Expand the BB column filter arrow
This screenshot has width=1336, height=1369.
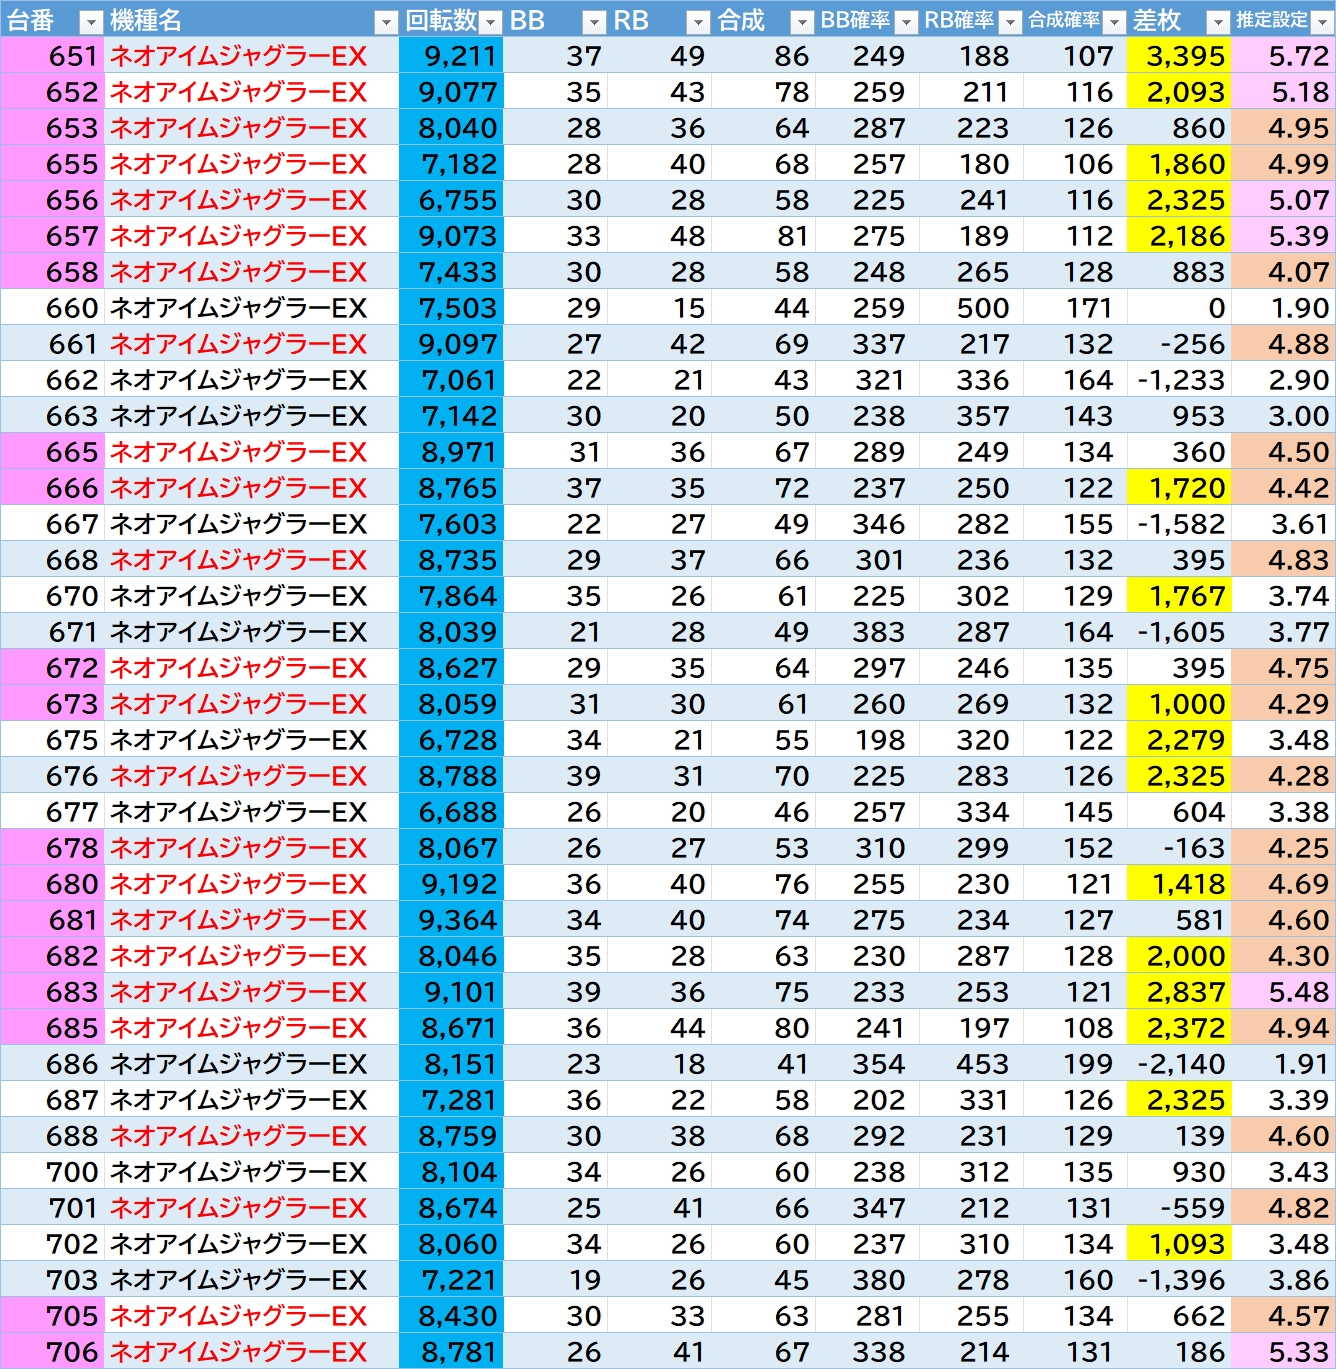pyautogui.click(x=594, y=21)
